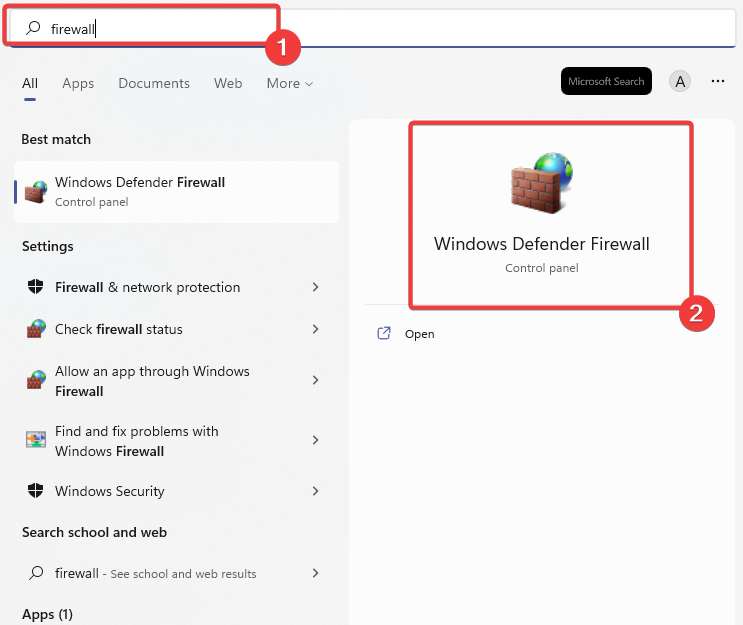Click Open in the preview pane

point(419,334)
